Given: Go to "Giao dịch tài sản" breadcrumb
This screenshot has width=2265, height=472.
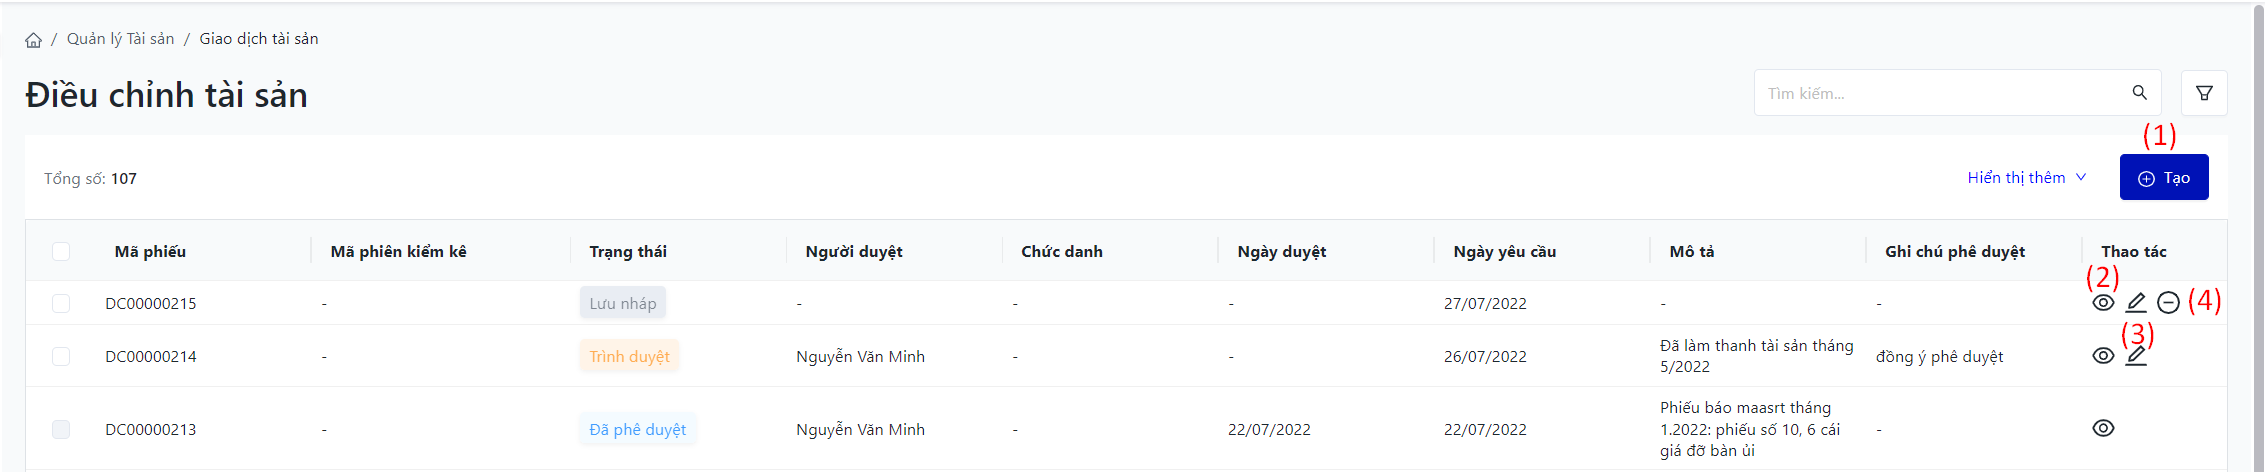Looking at the screenshot, I should click(x=259, y=39).
